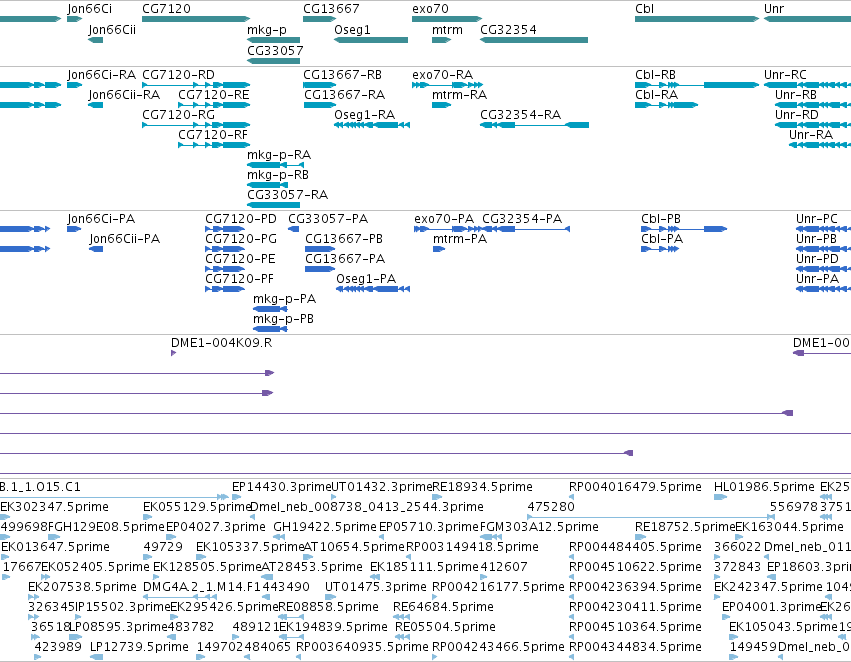Open transcript CG7120-RD

pyautogui.click(x=196, y=85)
